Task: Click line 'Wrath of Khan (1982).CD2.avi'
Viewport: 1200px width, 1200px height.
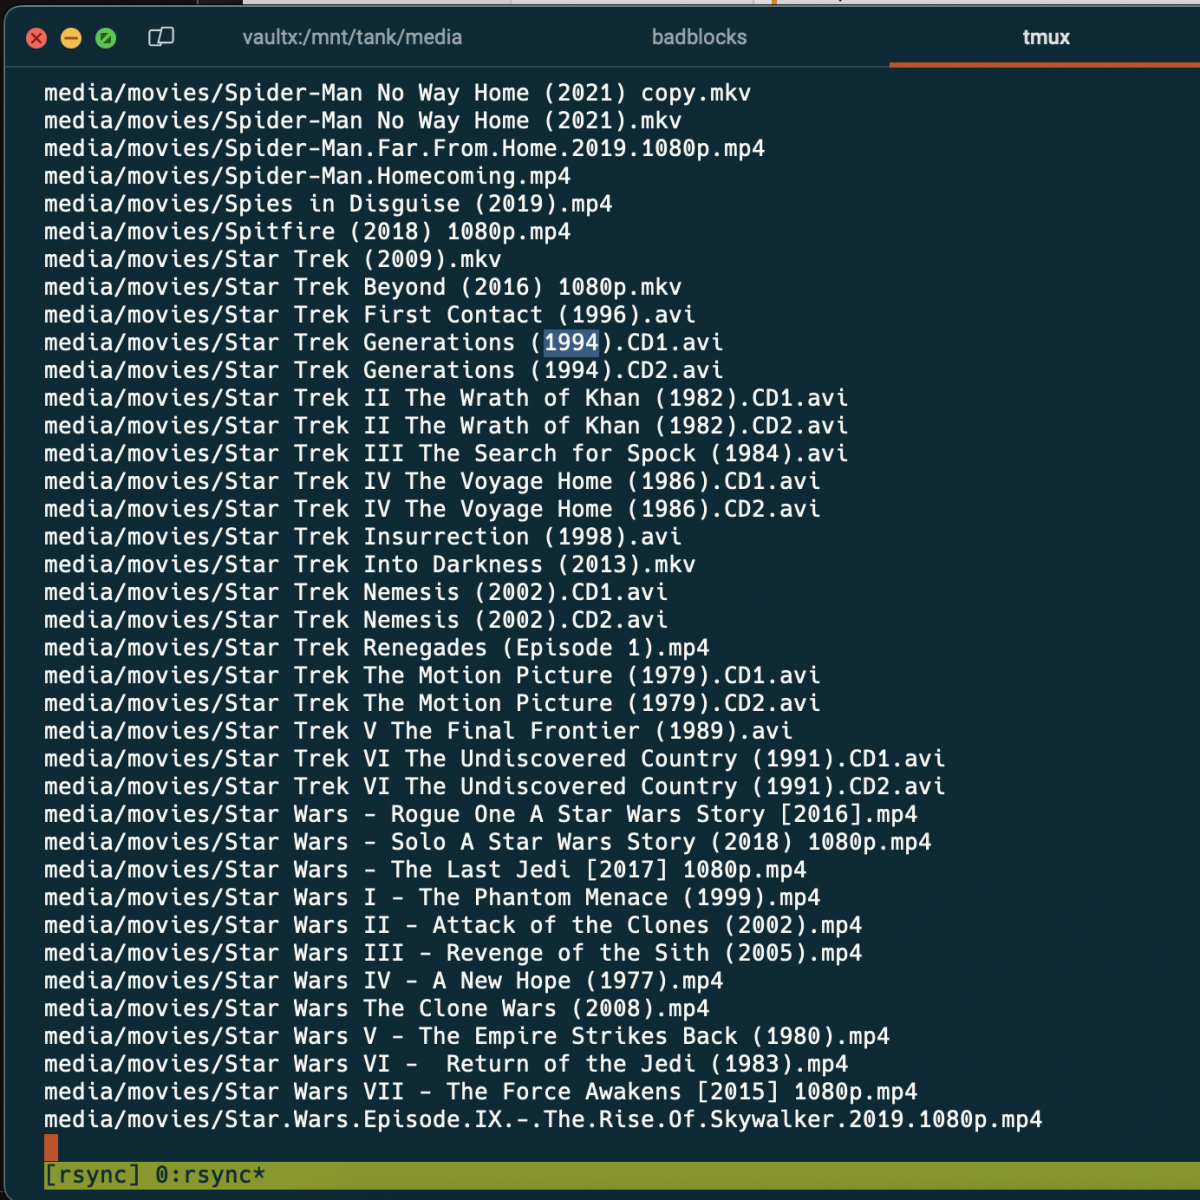Action: point(446,426)
